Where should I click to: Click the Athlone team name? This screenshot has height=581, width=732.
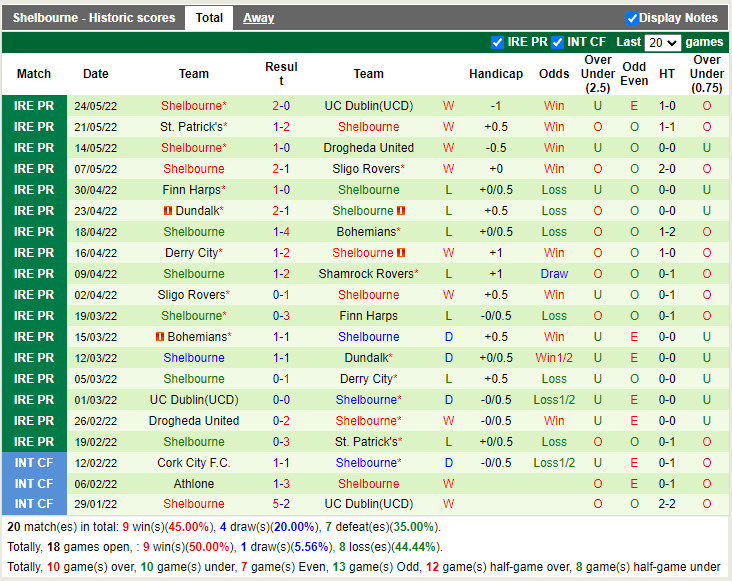(x=194, y=484)
